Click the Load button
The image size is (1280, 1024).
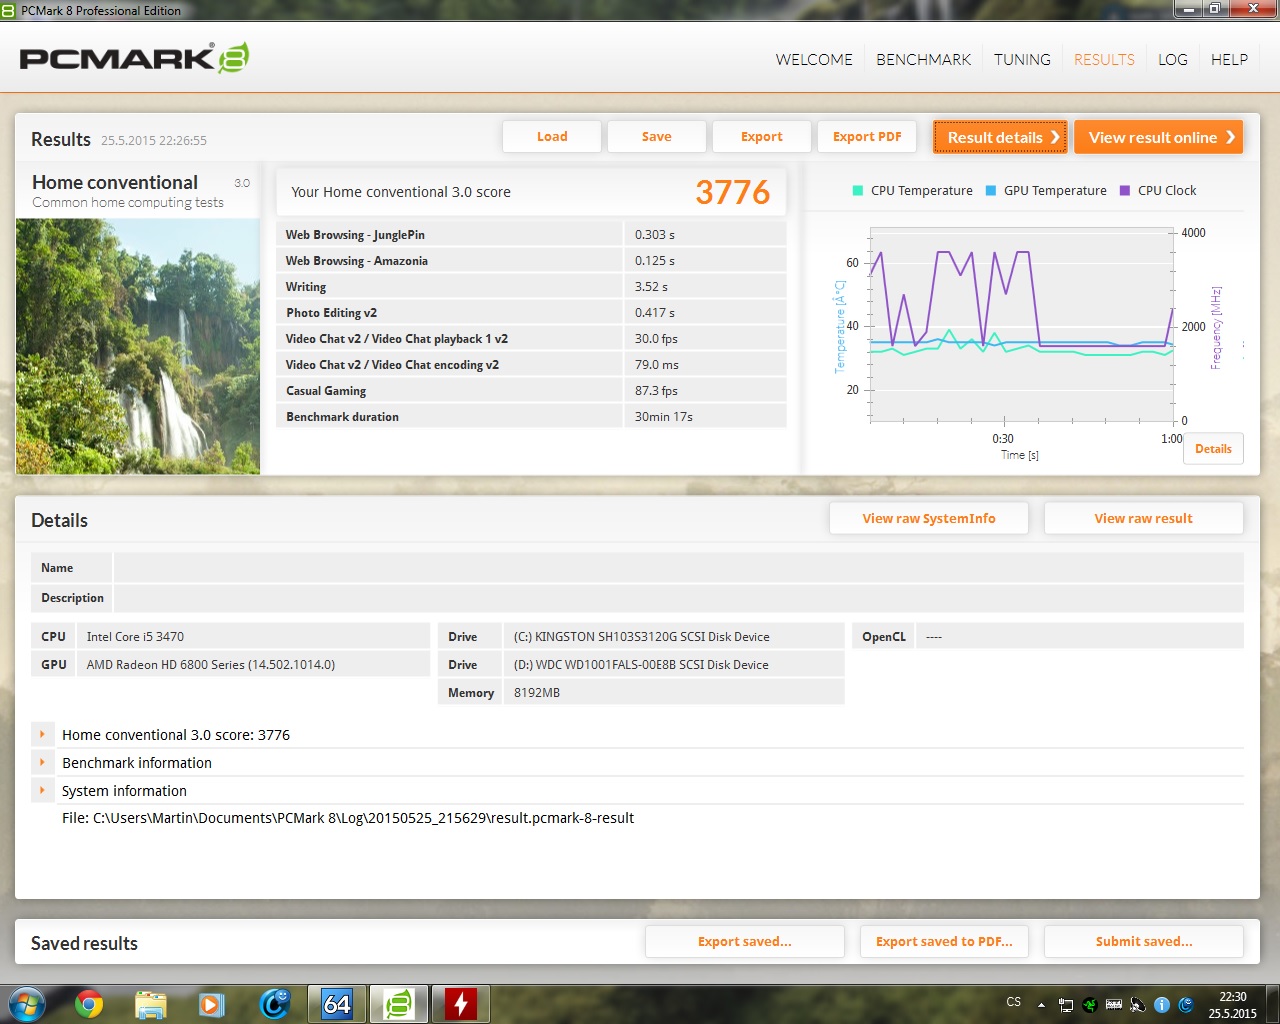tap(552, 137)
